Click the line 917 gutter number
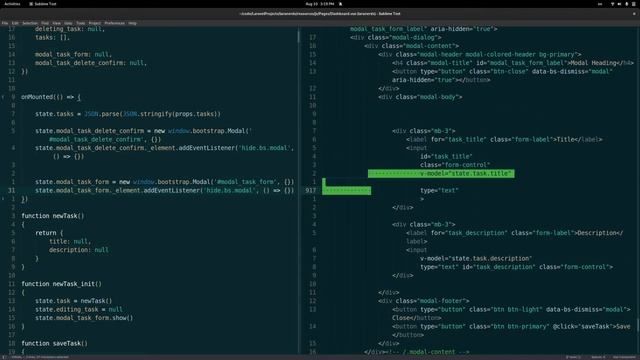This screenshot has width=640, height=360. [311, 190]
